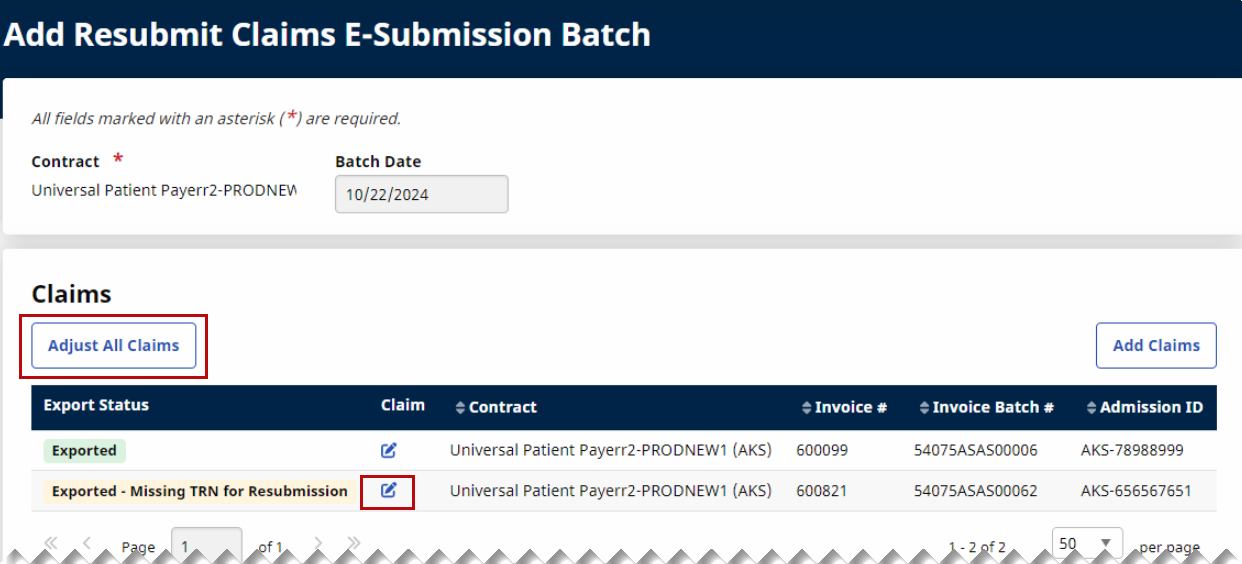Go to previous page of claims
Screen dimensions: 1242x564
(87, 543)
